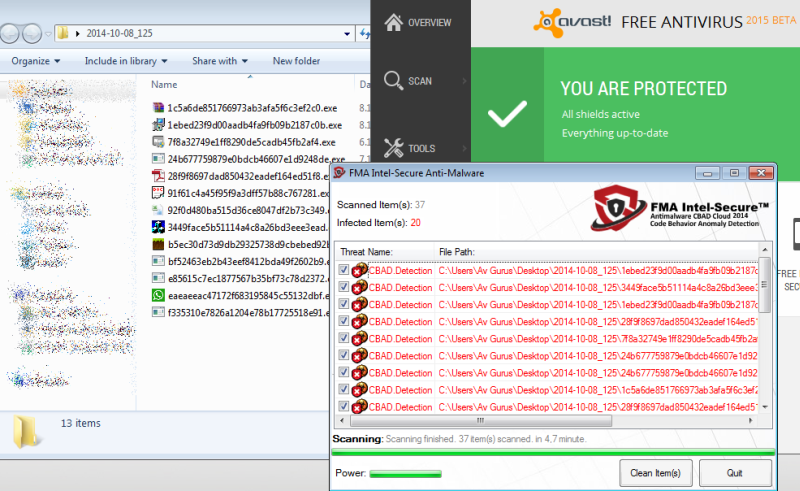Screen dimensions: 800x491
Task: Uncheck the 3449face5b51114a detection checkbox
Action: tap(343, 287)
